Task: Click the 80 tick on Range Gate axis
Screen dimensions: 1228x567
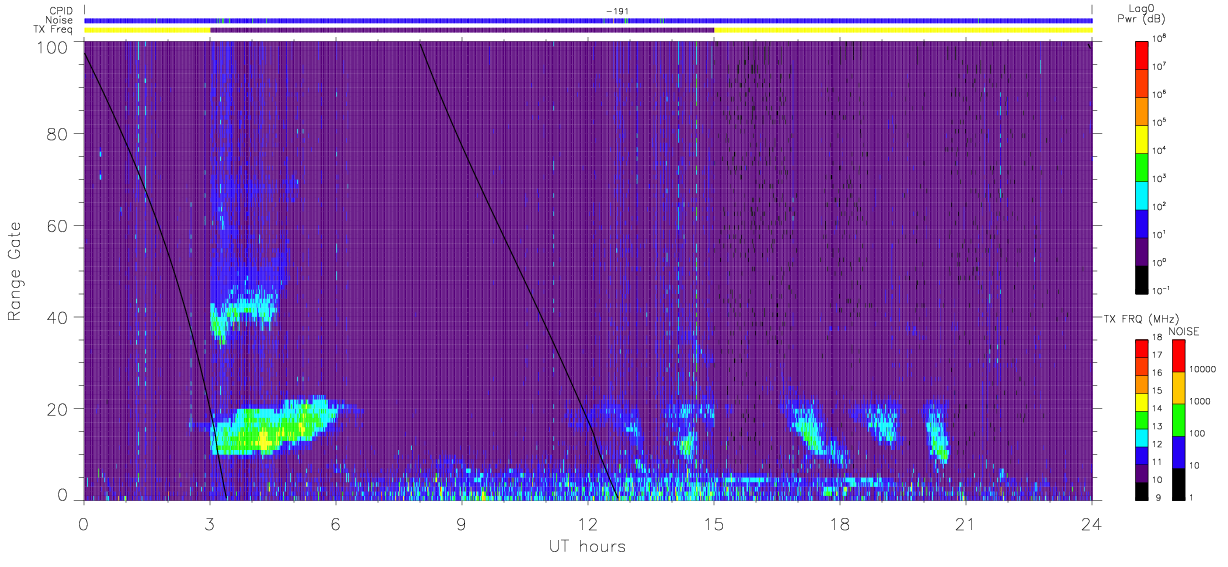Action: (x=59, y=134)
